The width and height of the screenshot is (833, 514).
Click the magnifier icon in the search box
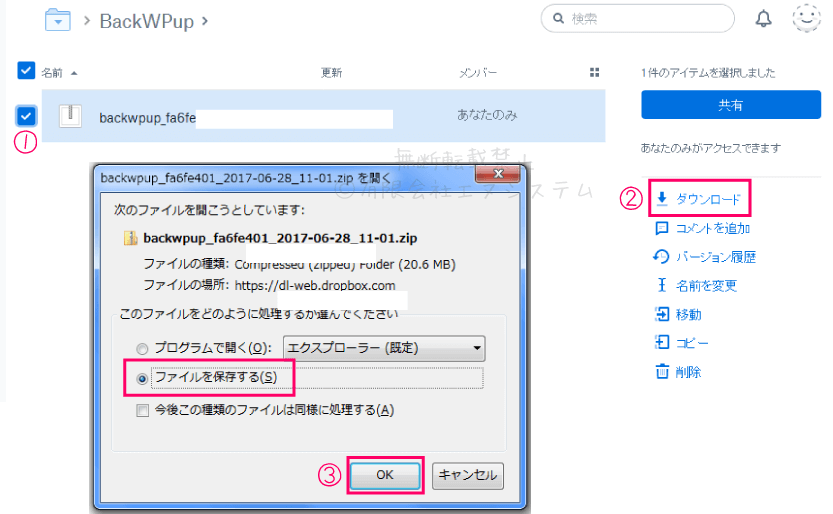[x=558, y=19]
